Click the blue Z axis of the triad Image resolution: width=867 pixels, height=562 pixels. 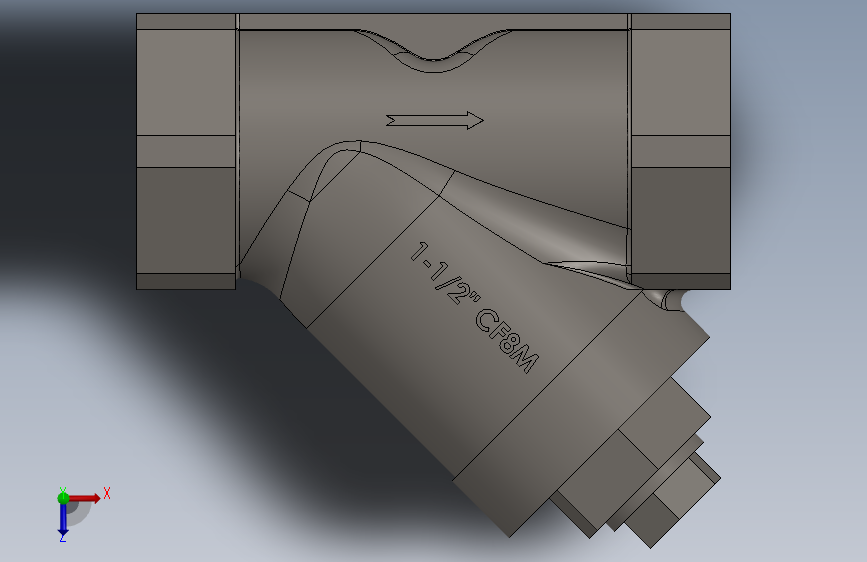(63, 519)
